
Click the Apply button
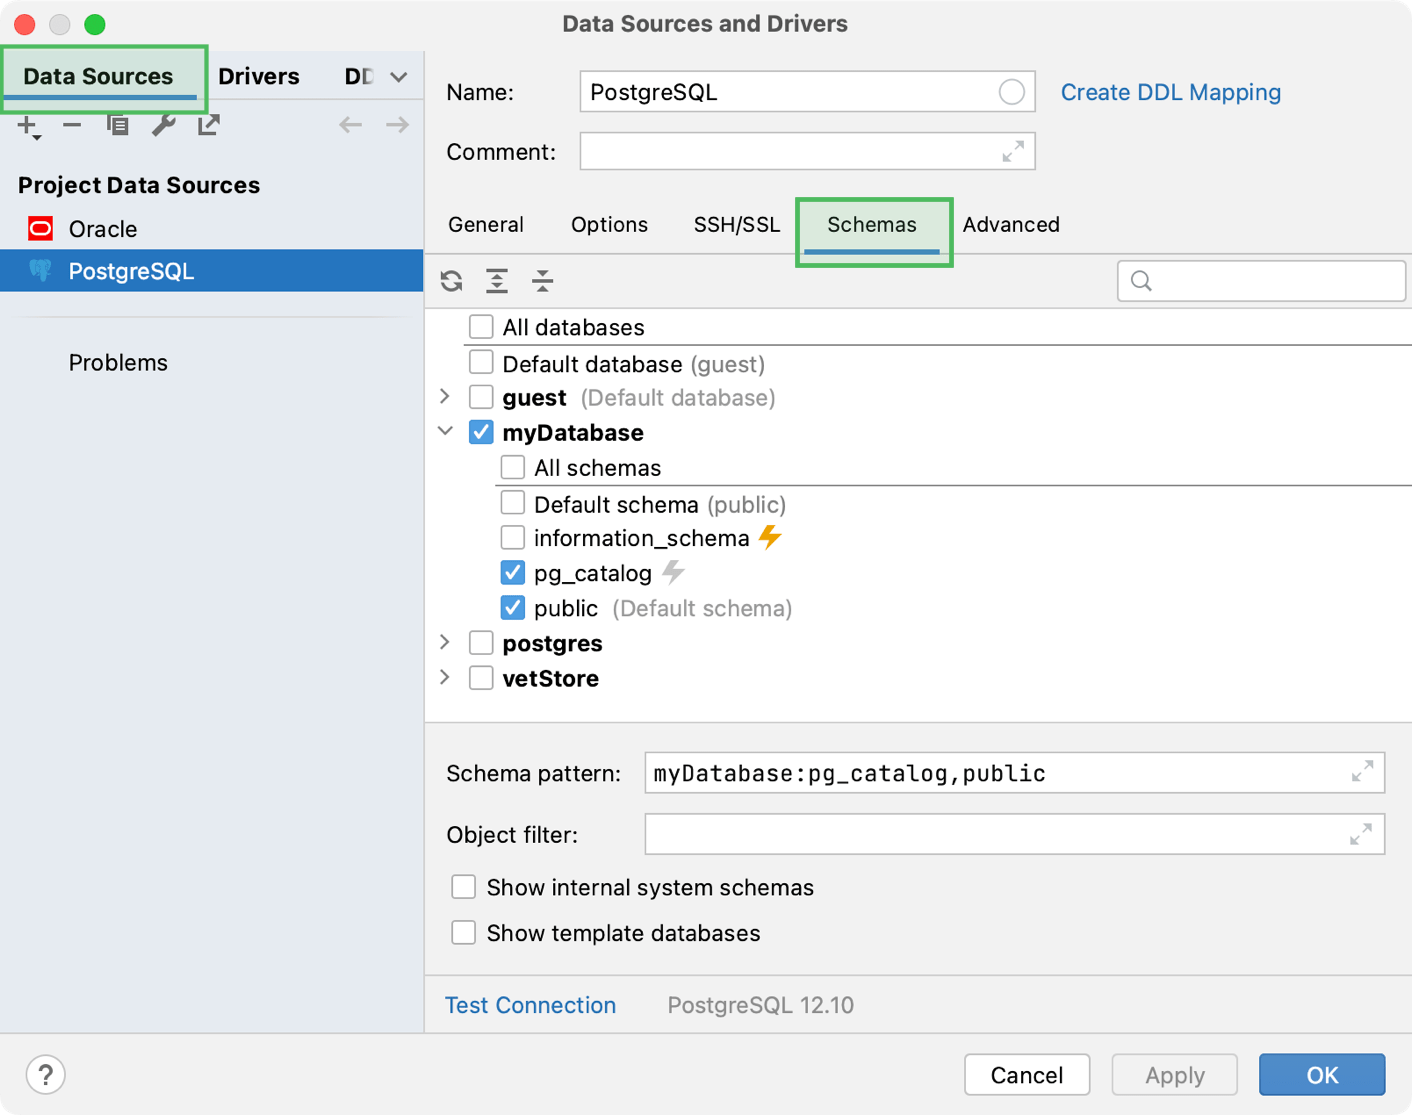(1175, 1075)
